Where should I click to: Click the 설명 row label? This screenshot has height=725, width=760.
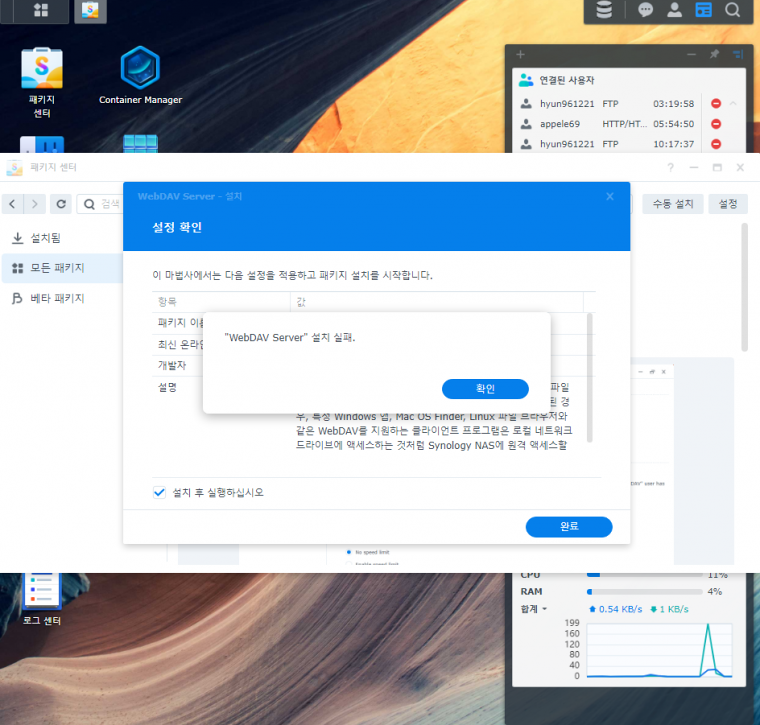pyautogui.click(x=167, y=387)
